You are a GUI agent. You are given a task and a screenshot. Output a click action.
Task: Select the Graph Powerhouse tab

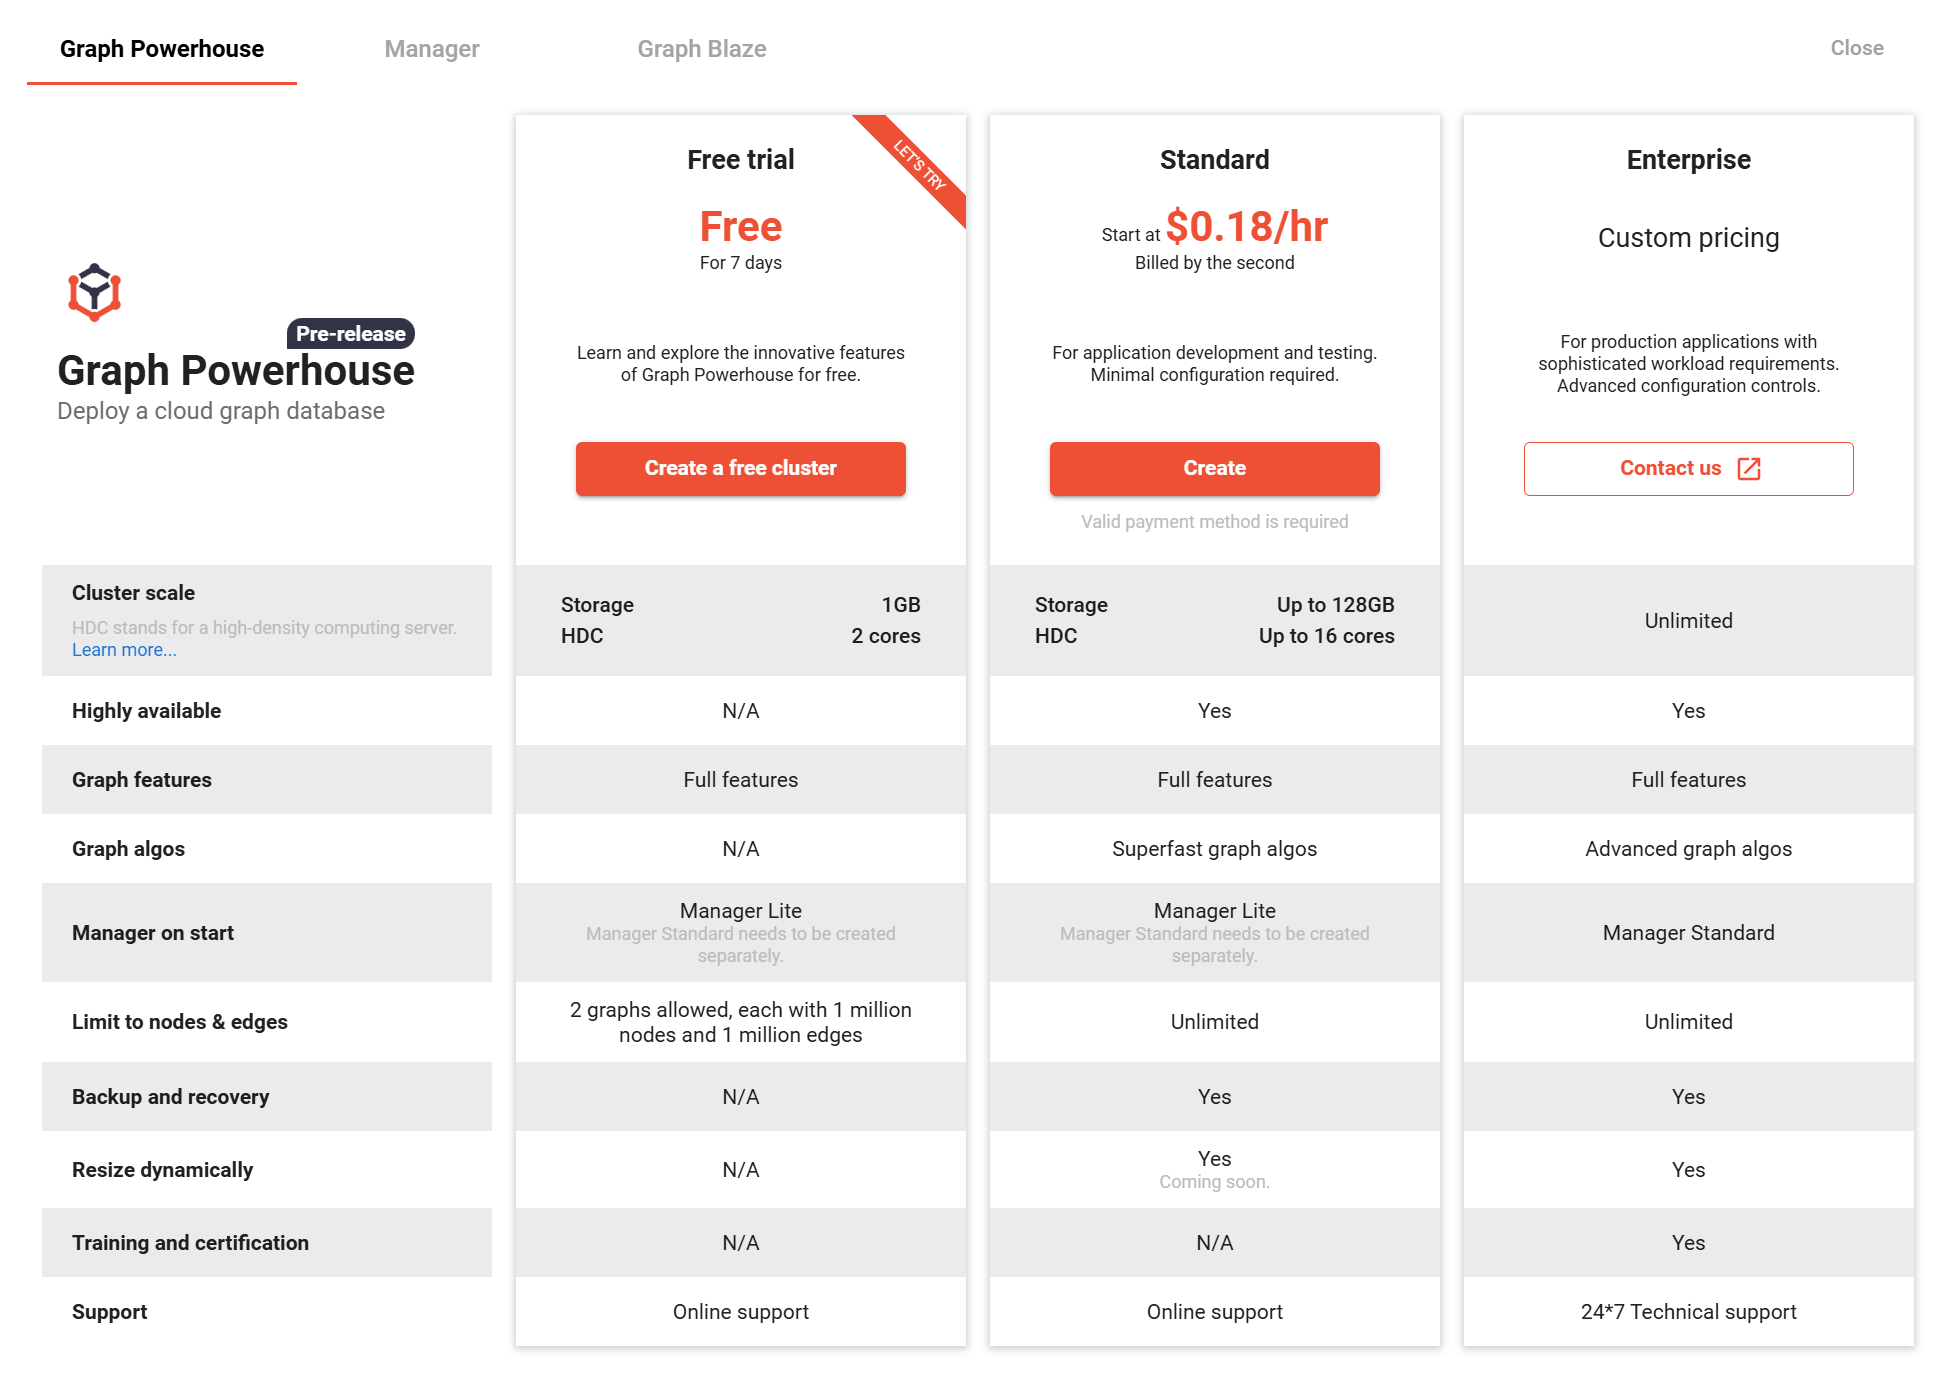[x=162, y=49]
